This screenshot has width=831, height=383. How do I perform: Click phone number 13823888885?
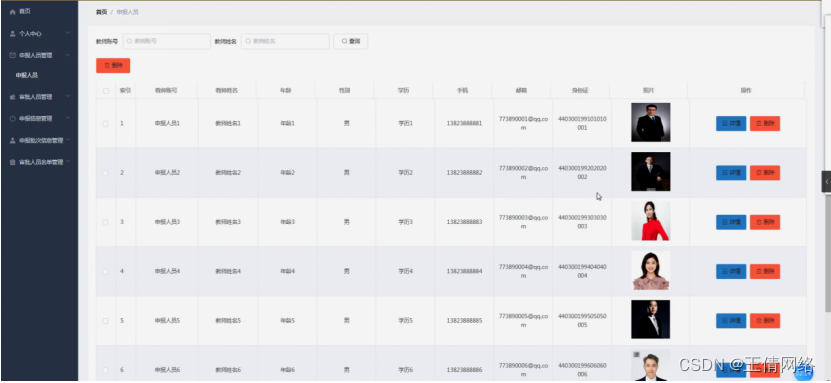point(464,320)
